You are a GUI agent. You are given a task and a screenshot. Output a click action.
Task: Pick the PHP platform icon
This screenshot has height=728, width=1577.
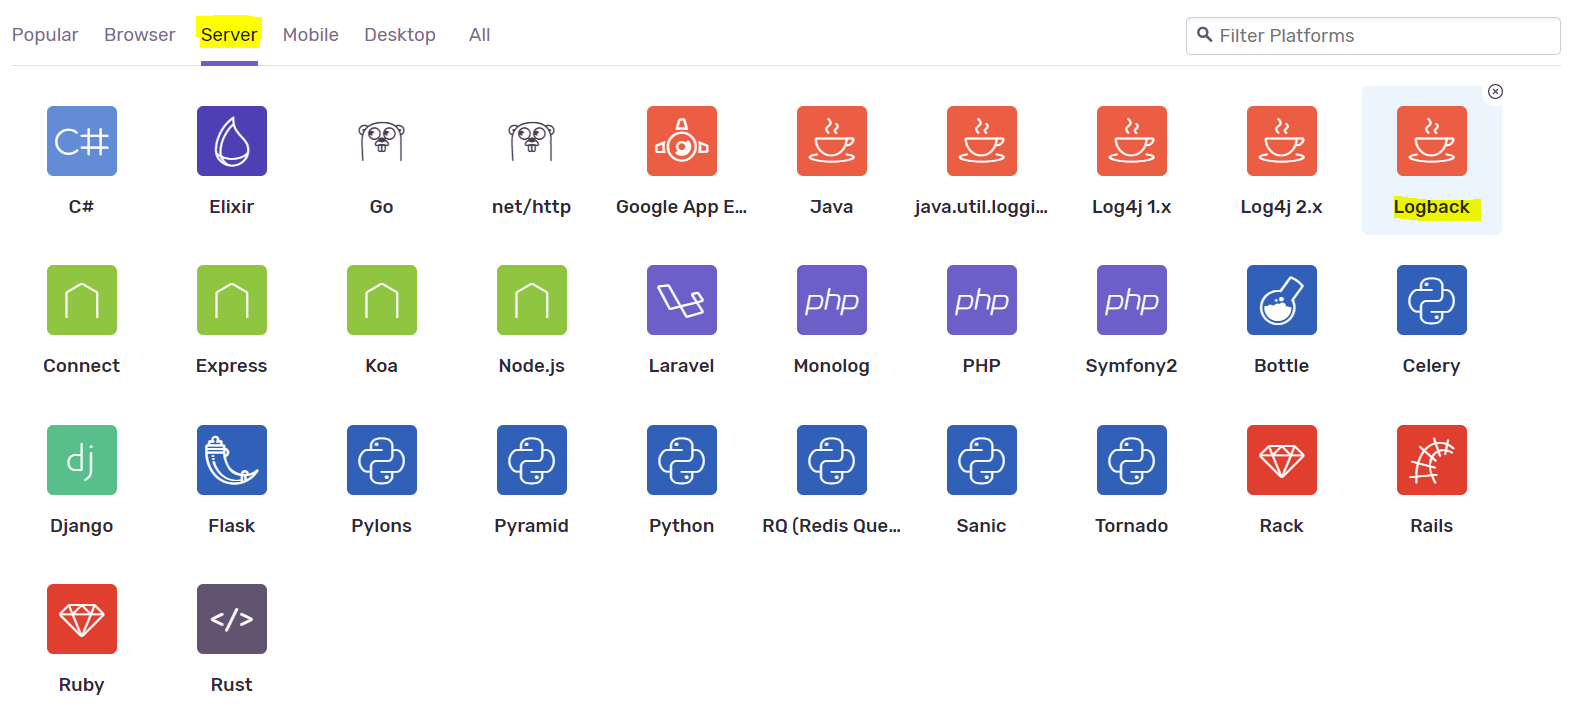982,300
